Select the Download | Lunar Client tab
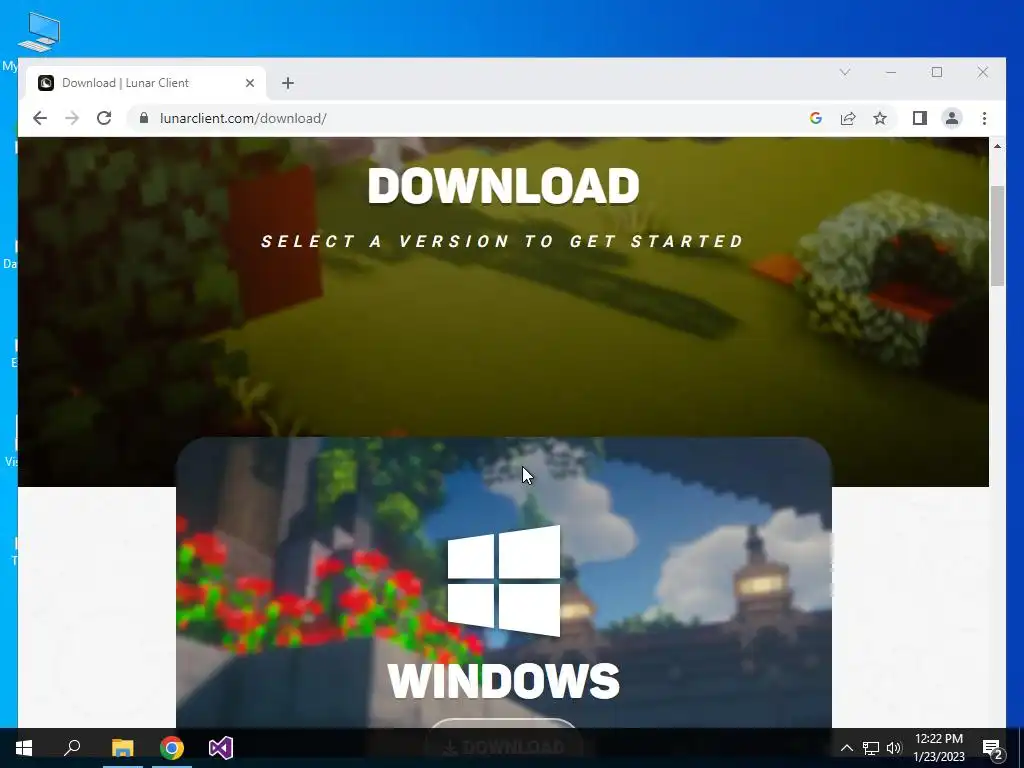Viewport: 1024px width, 768px height. pyautogui.click(x=146, y=83)
